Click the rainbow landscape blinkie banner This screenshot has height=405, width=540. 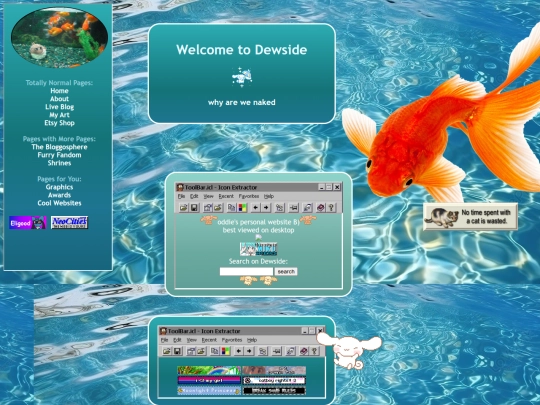tap(209, 371)
